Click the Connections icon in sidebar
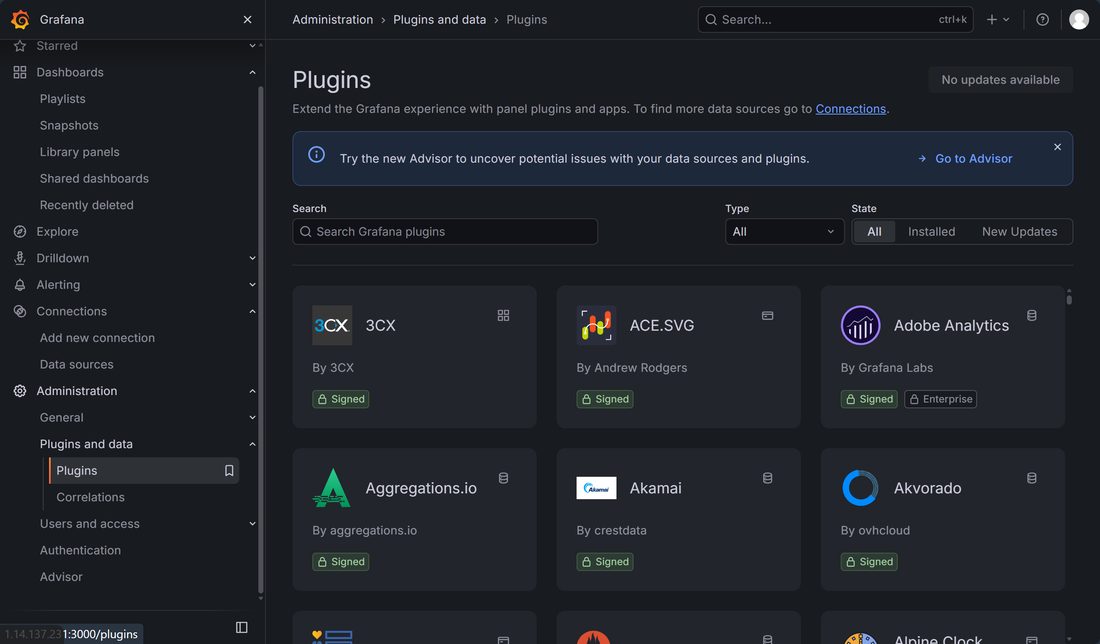Viewport: 1100px width, 644px height. pyautogui.click(x=20, y=311)
